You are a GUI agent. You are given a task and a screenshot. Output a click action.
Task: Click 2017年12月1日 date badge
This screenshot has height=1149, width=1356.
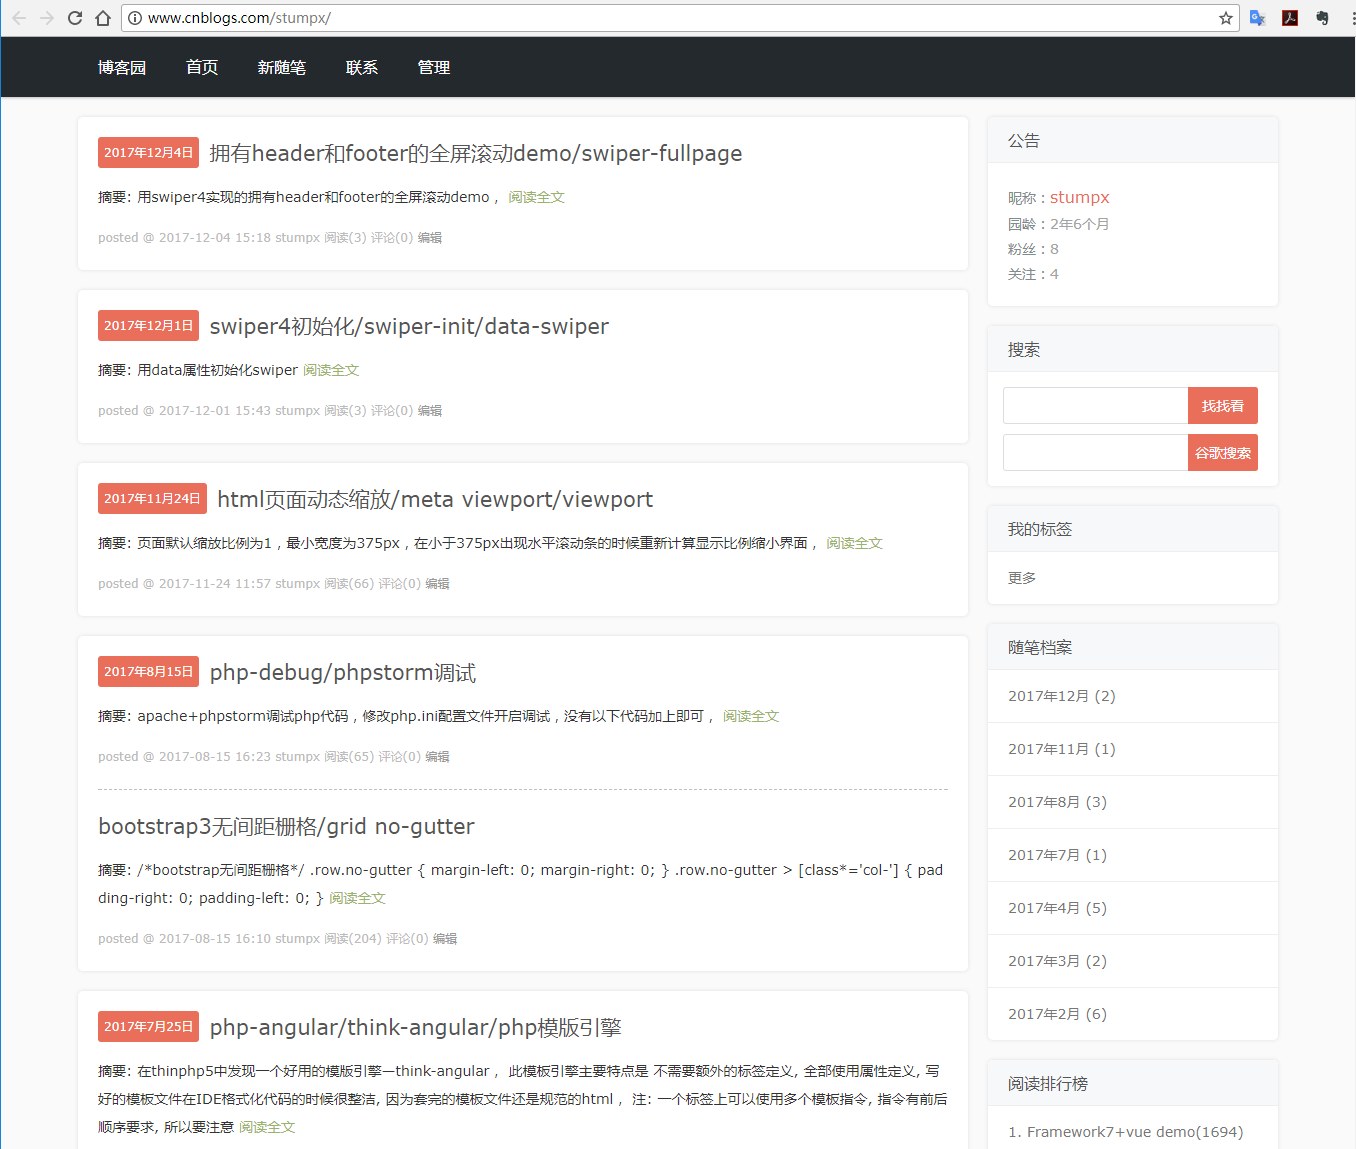click(x=148, y=325)
